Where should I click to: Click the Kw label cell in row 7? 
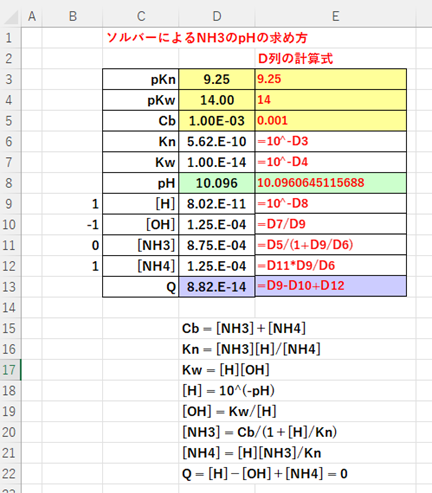[141, 162]
